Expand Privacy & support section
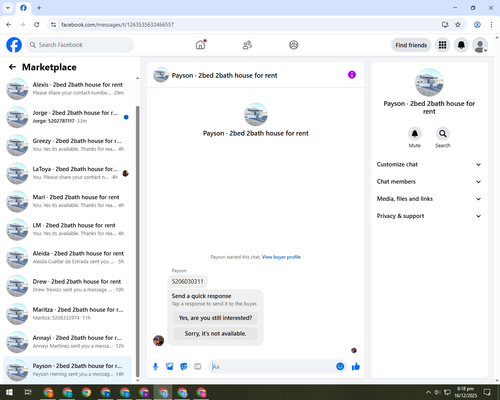Image resolution: width=500 pixels, height=400 pixels. [x=429, y=216]
